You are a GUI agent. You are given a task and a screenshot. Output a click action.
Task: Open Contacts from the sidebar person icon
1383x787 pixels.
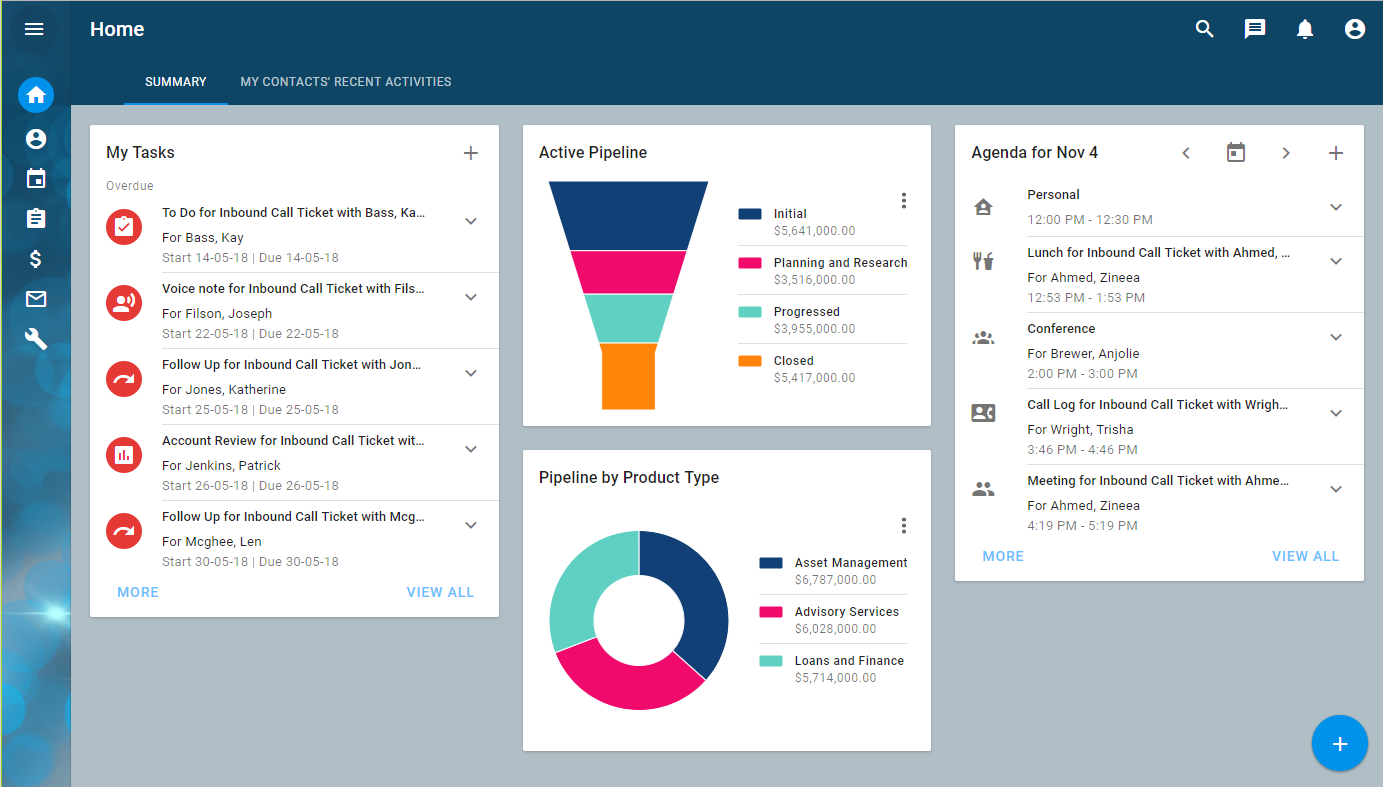(x=36, y=139)
